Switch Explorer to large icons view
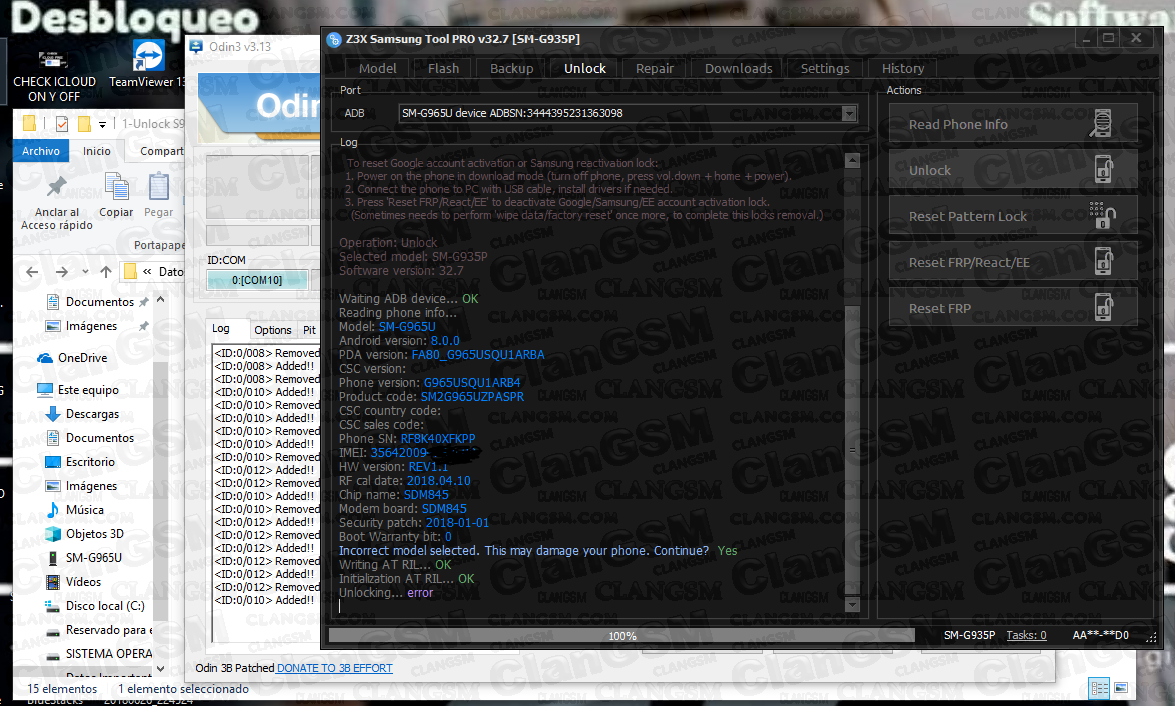Screen dimensions: 1175x706 coord(1121,687)
